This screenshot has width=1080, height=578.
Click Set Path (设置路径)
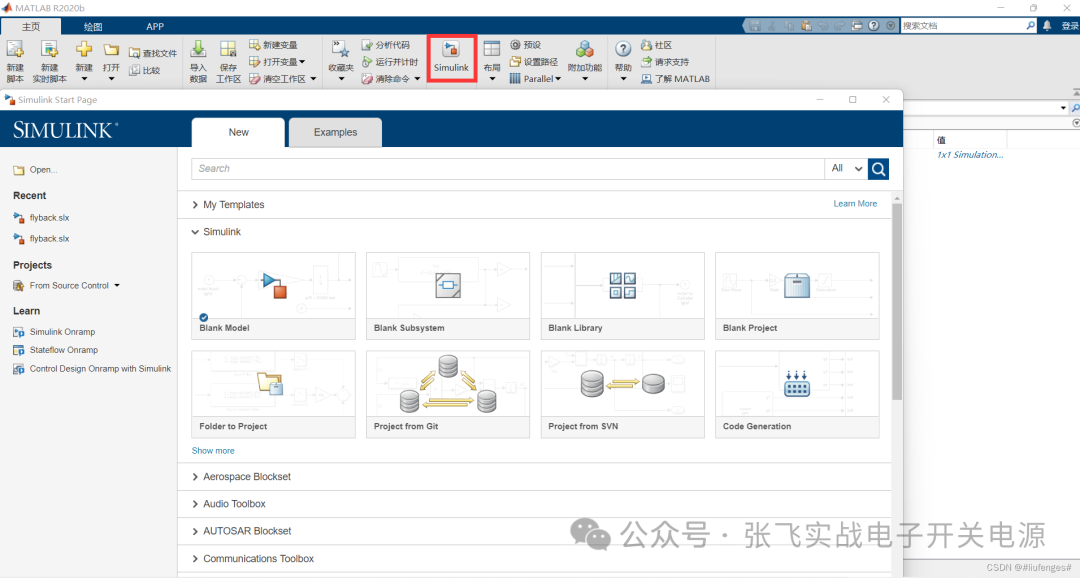point(534,62)
